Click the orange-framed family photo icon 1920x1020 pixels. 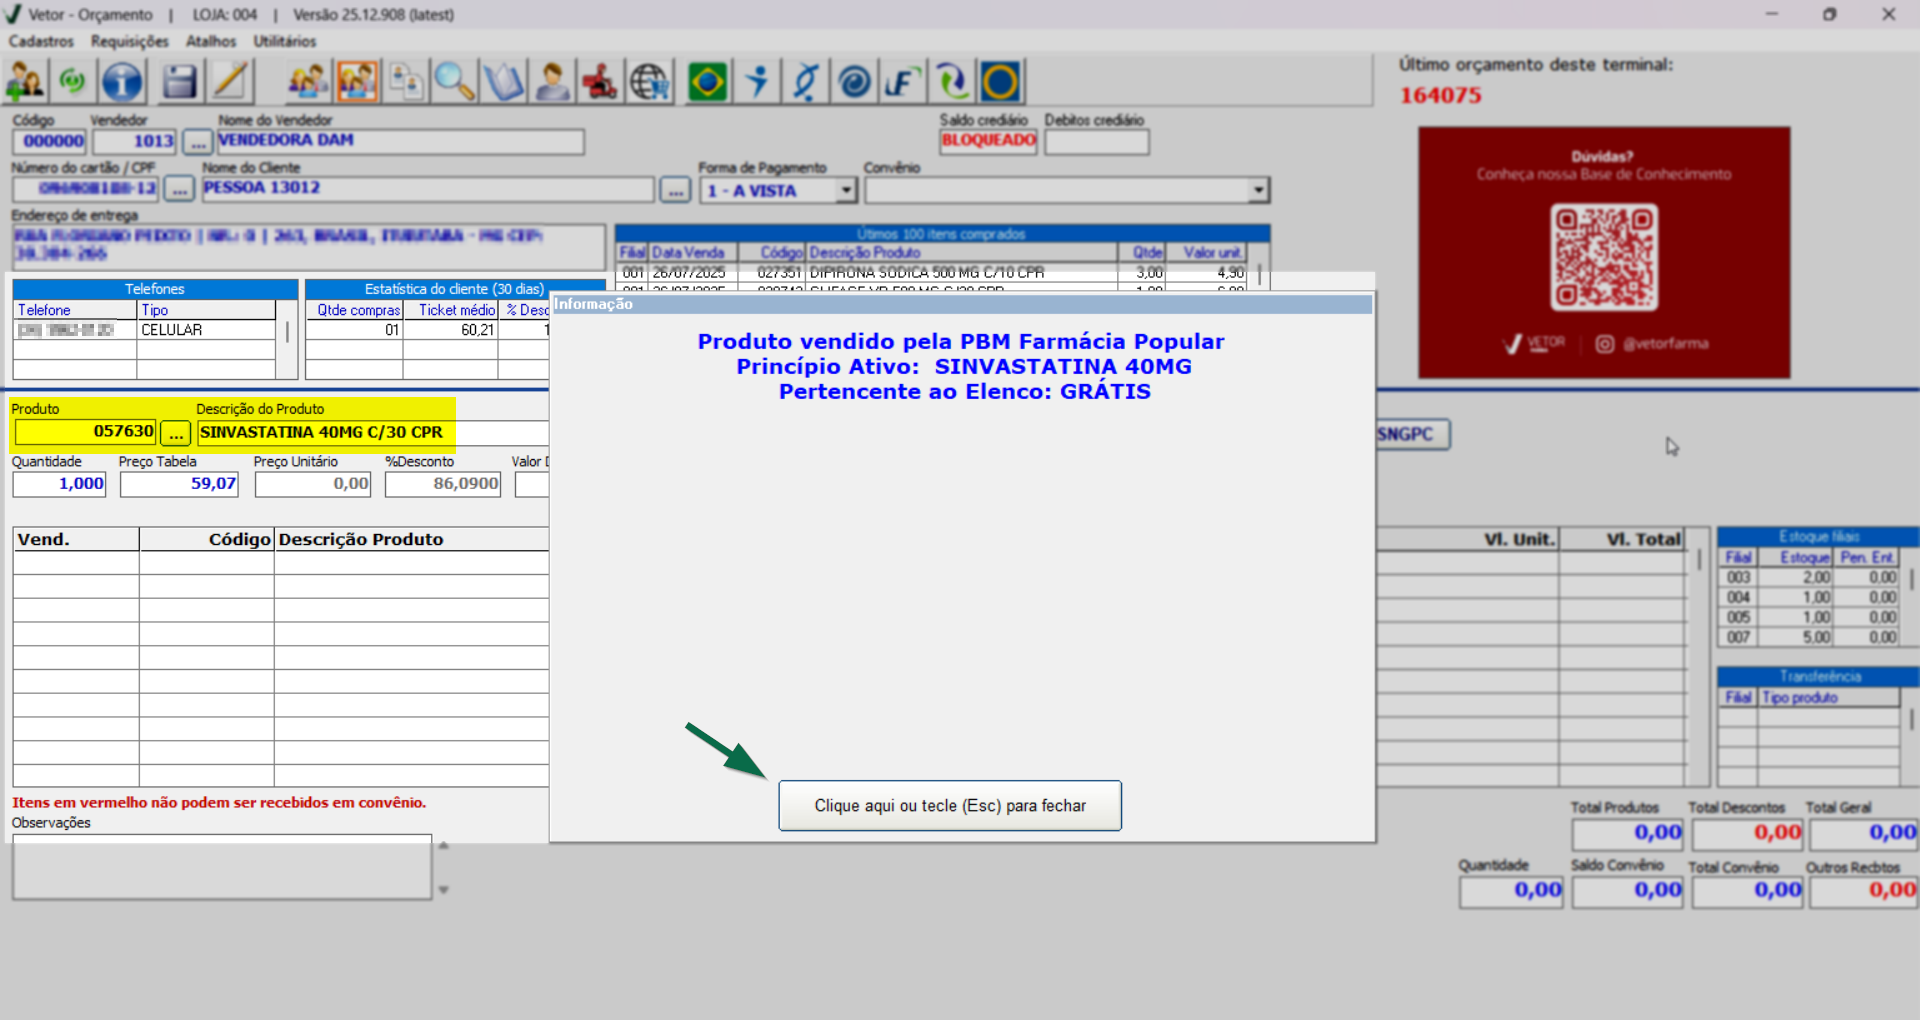click(x=357, y=82)
